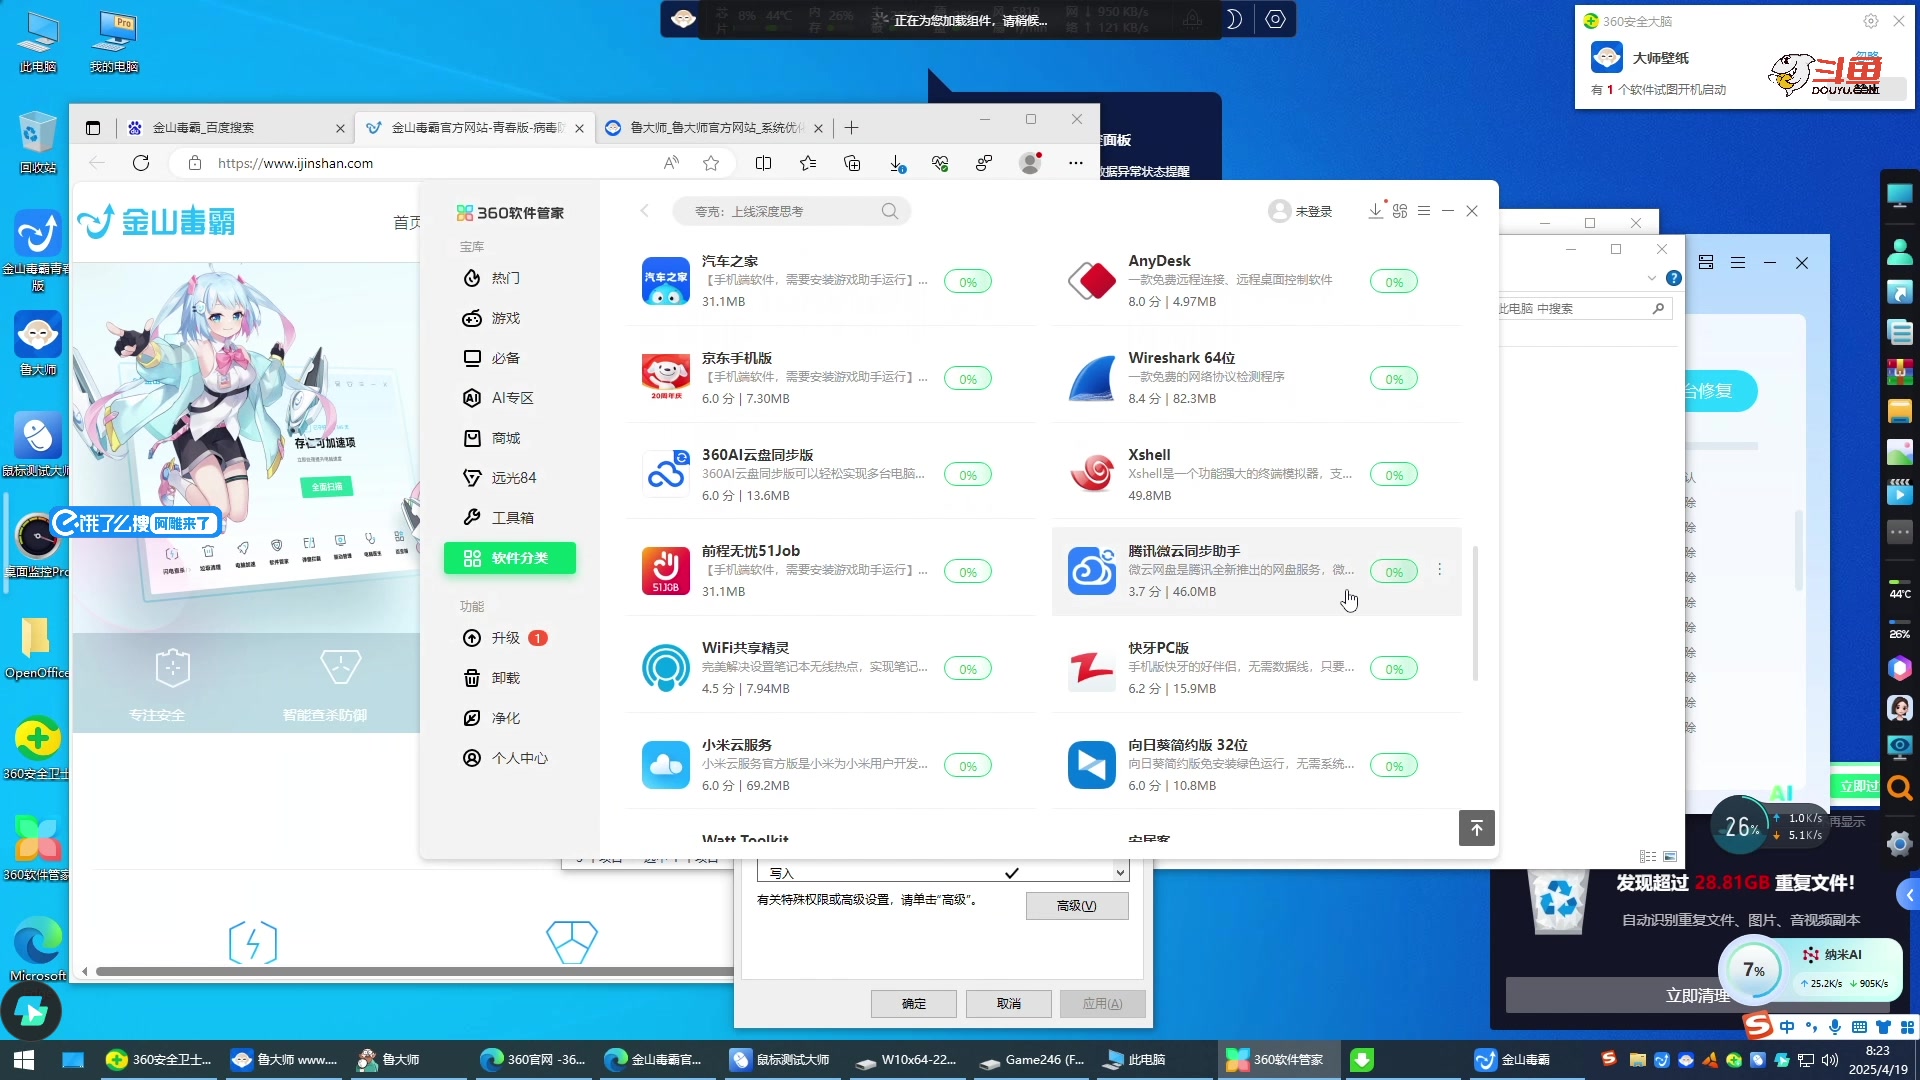Open a new browser tab
The height and width of the screenshot is (1080, 1920).
click(x=852, y=128)
